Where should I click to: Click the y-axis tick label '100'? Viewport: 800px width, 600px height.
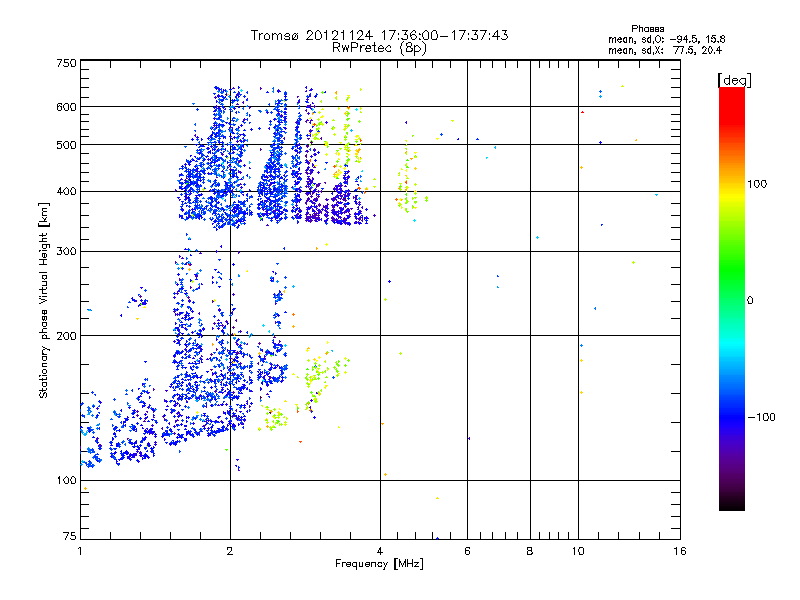tap(66, 481)
